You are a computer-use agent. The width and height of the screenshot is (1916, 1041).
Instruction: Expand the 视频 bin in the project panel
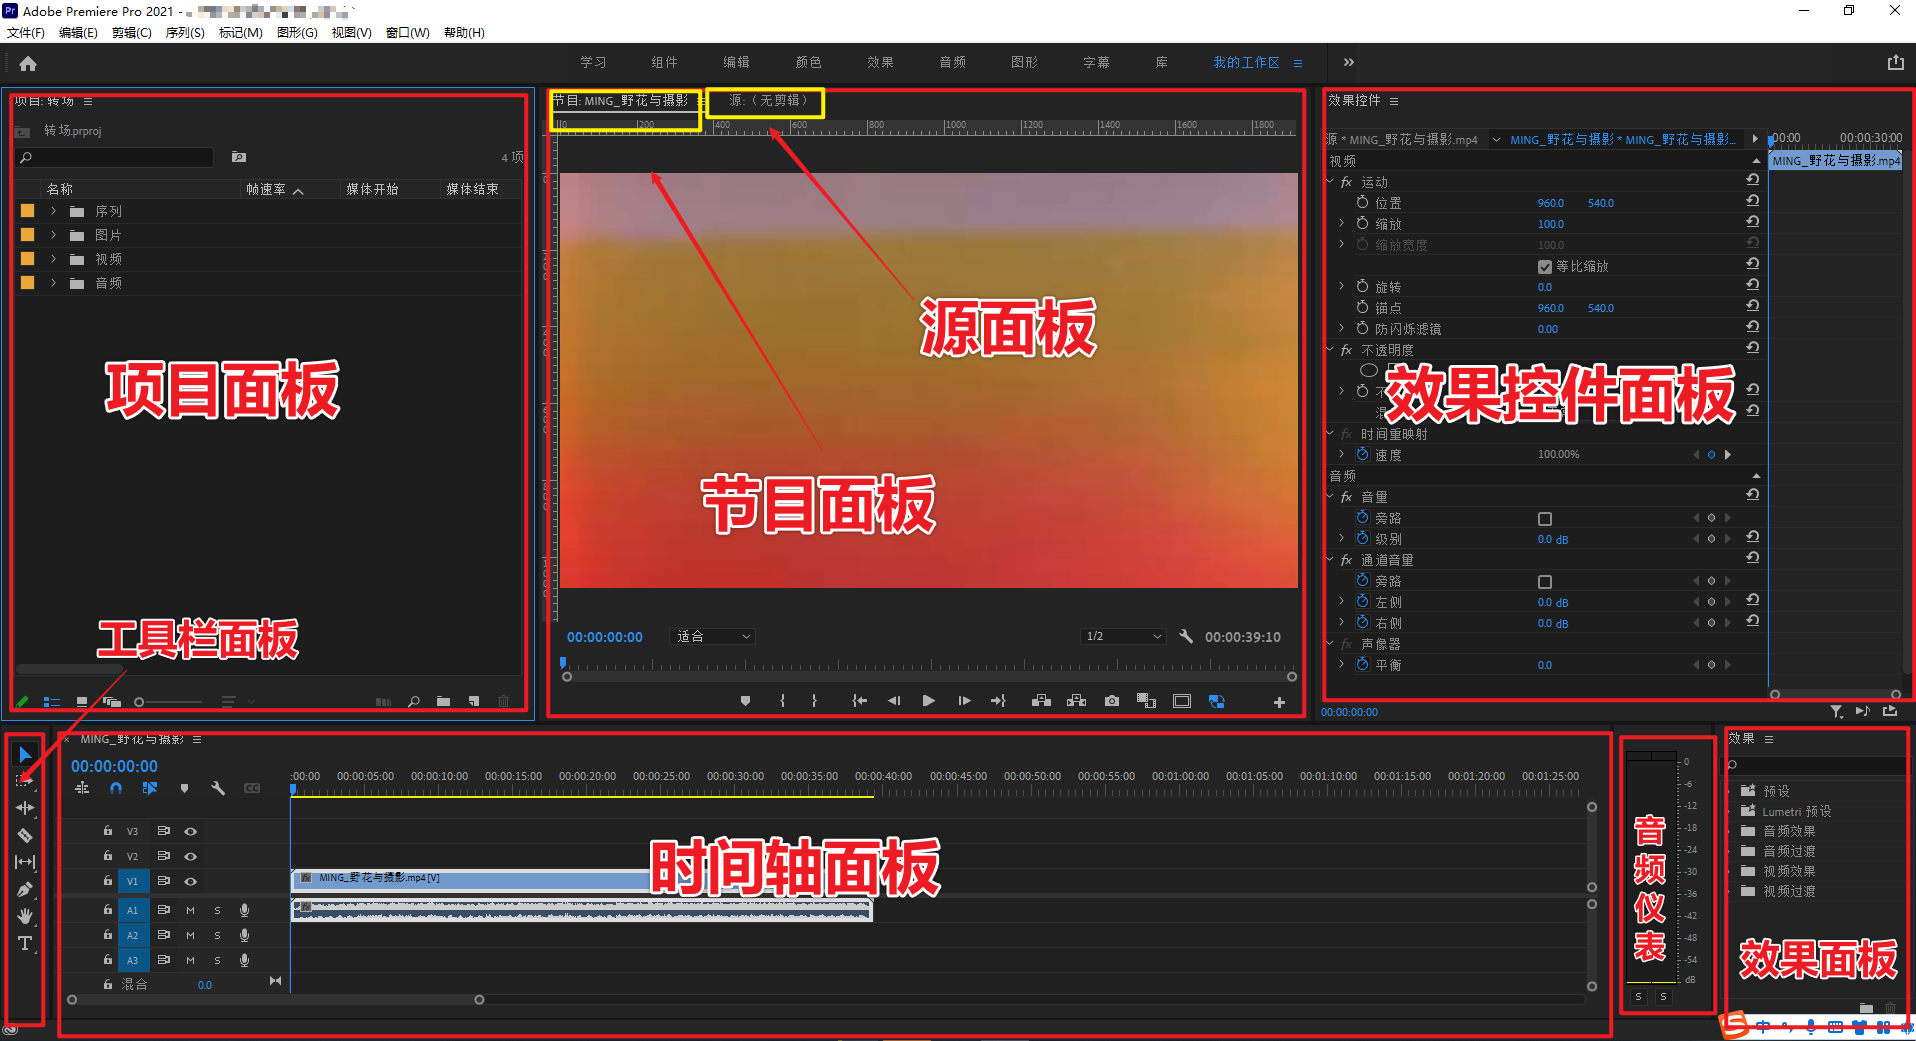pyautogui.click(x=52, y=258)
